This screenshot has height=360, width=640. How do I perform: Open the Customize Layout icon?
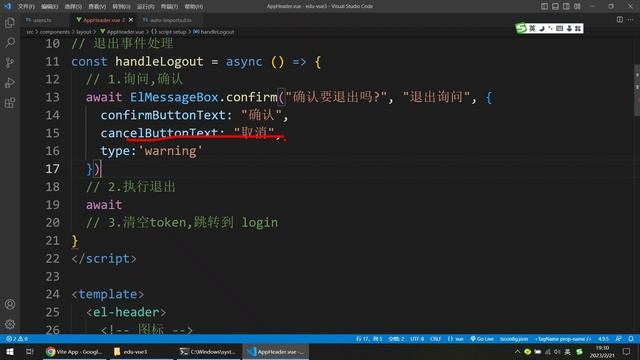pyautogui.click(x=577, y=6)
